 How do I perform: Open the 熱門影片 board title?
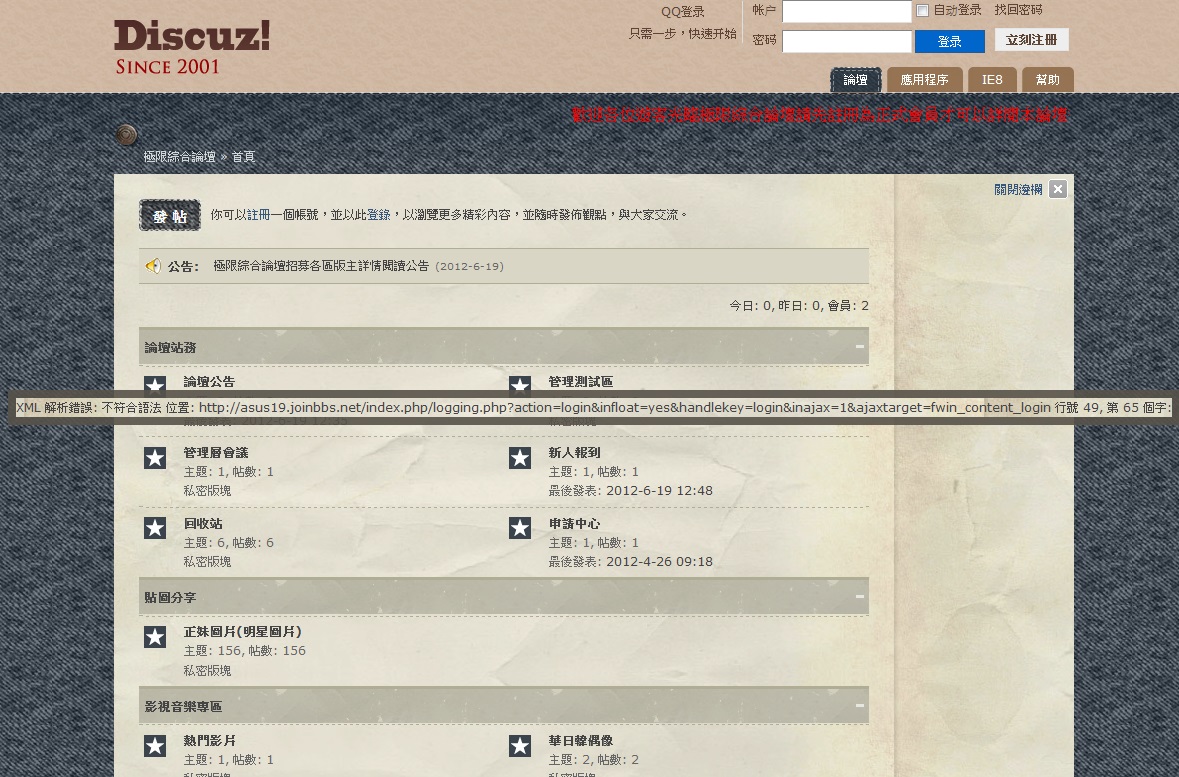(x=209, y=740)
